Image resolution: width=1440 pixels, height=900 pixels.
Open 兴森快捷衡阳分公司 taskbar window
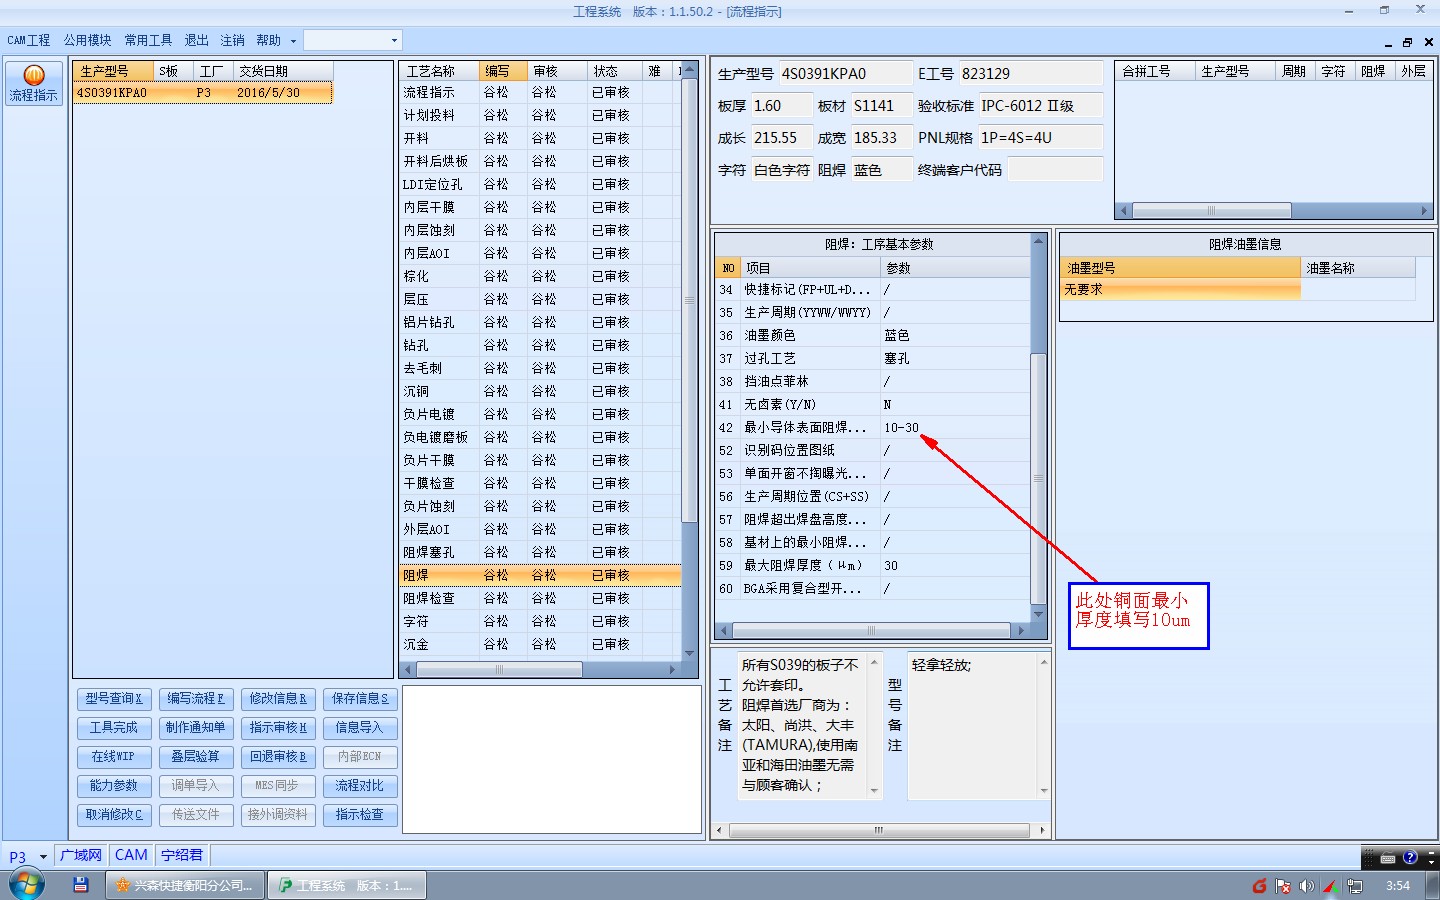click(x=186, y=885)
